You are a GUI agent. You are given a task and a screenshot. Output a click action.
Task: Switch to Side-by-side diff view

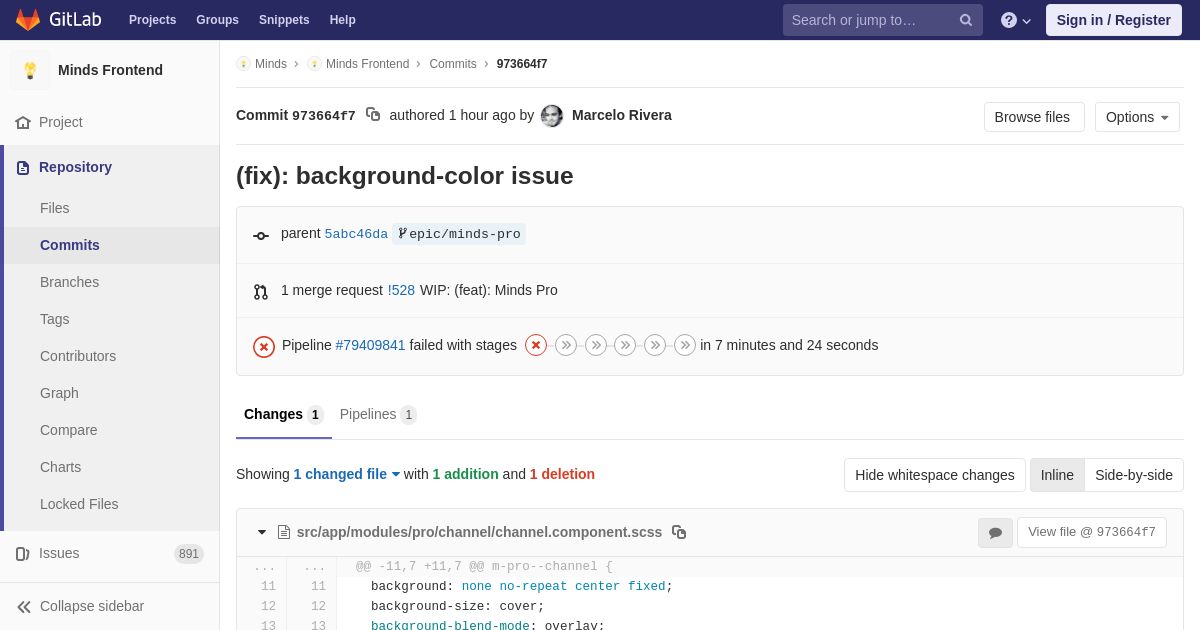(x=1133, y=475)
